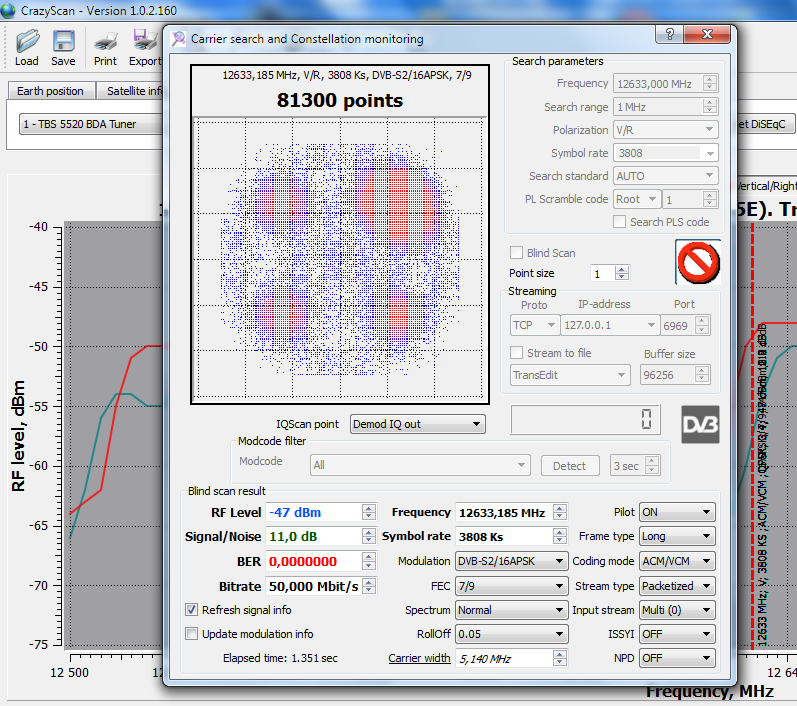Enable the Search PLS code checkbox
This screenshot has height=706, width=797.
[x=619, y=222]
